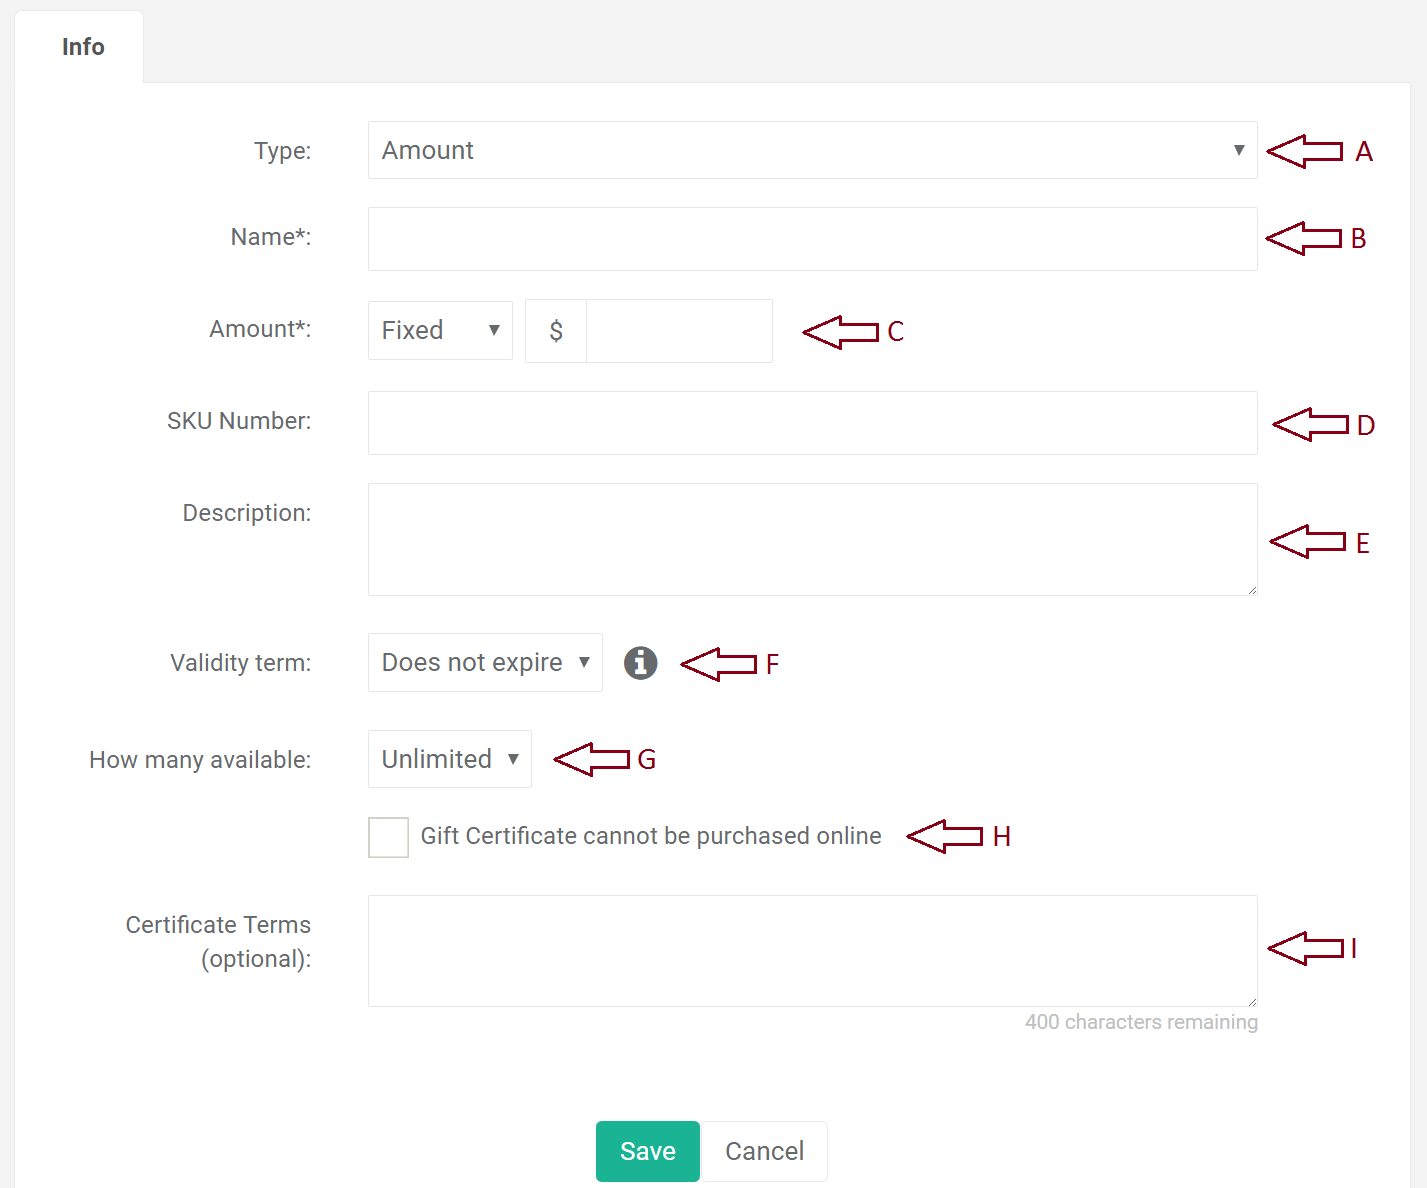
Task: Click the '400 characters remaining' text
Action: pyautogui.click(x=1141, y=1022)
